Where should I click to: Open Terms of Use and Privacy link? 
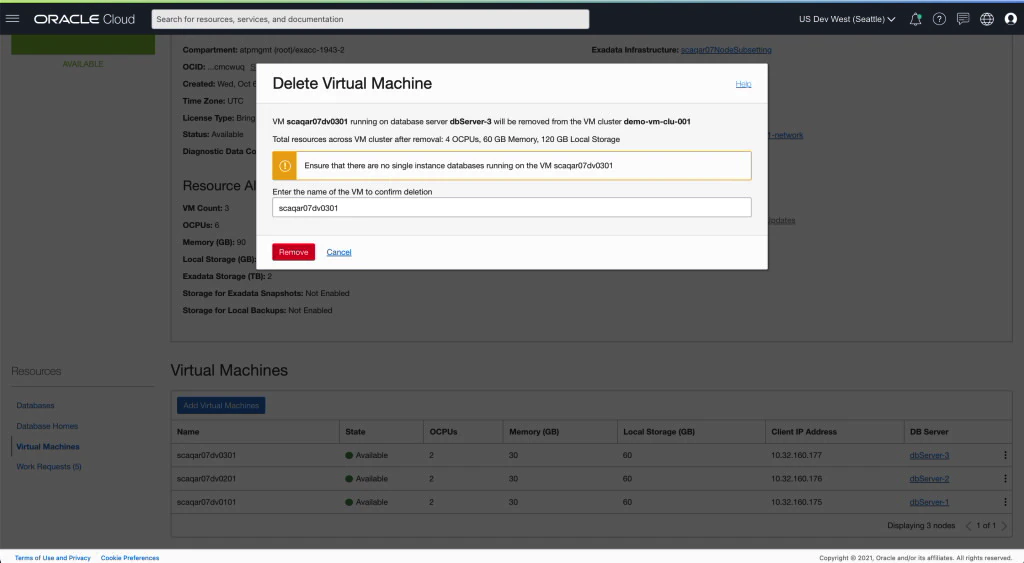click(x=53, y=558)
